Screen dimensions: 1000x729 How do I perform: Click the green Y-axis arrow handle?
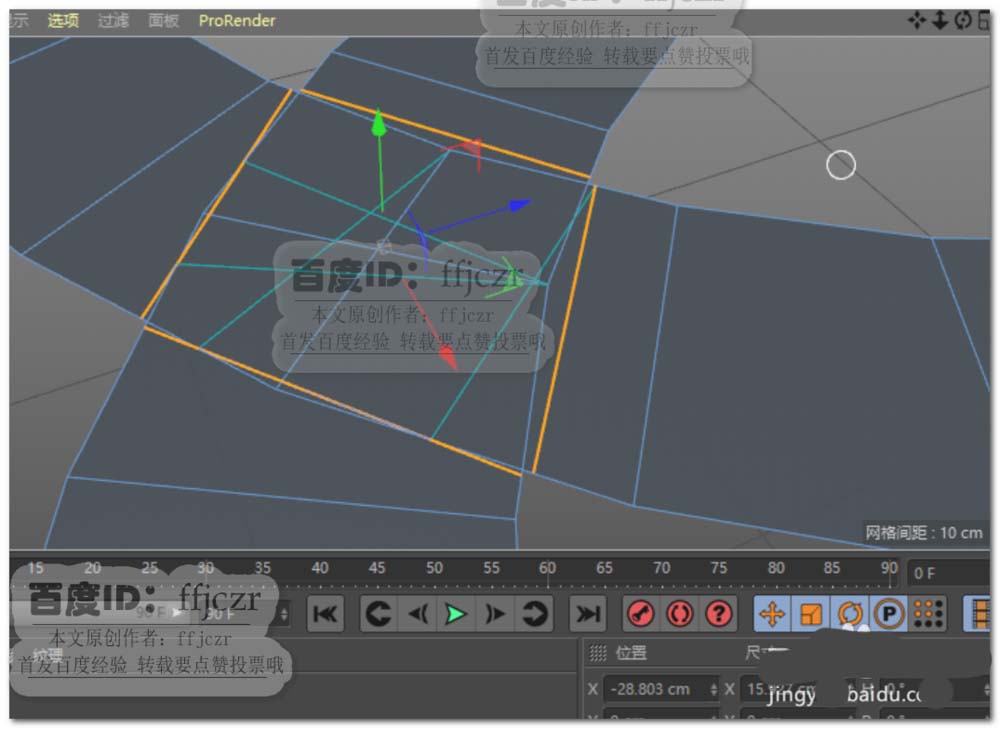click(379, 122)
